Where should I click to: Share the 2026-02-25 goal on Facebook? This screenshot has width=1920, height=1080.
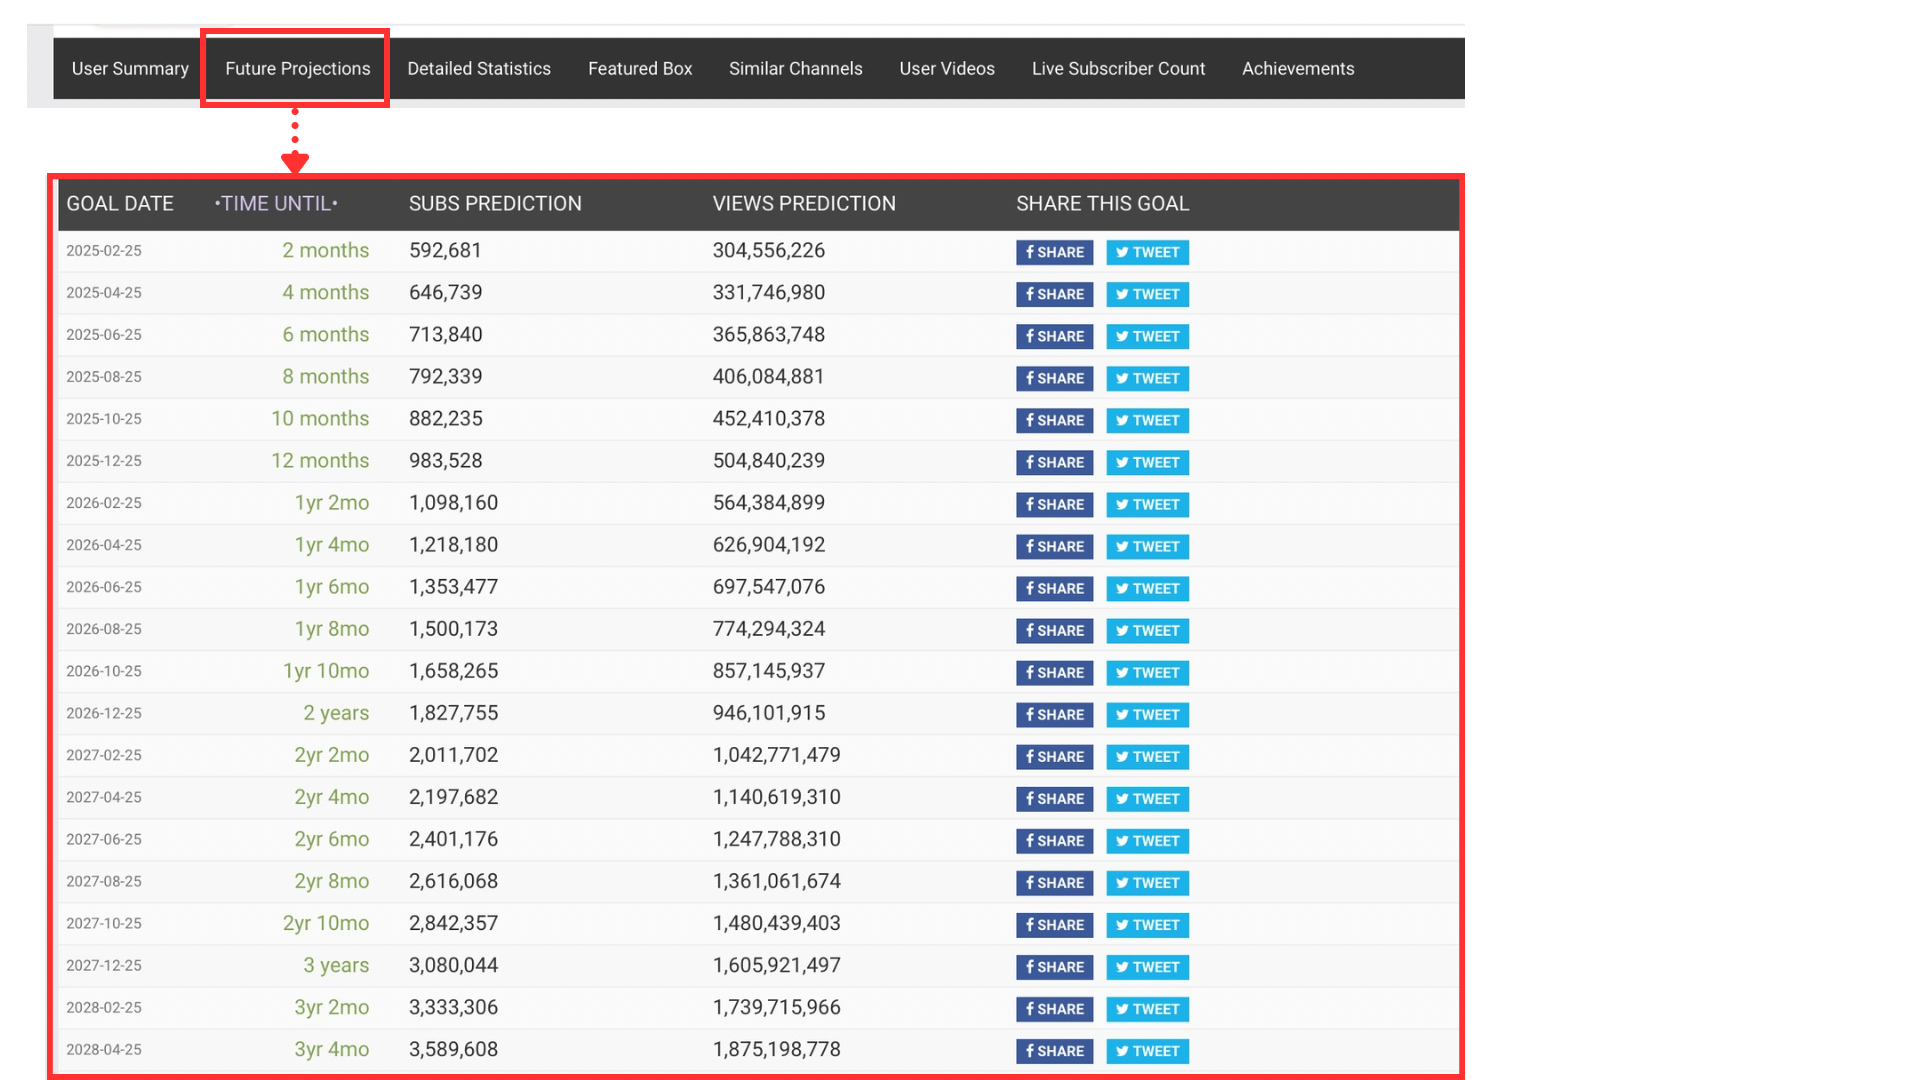1054,504
